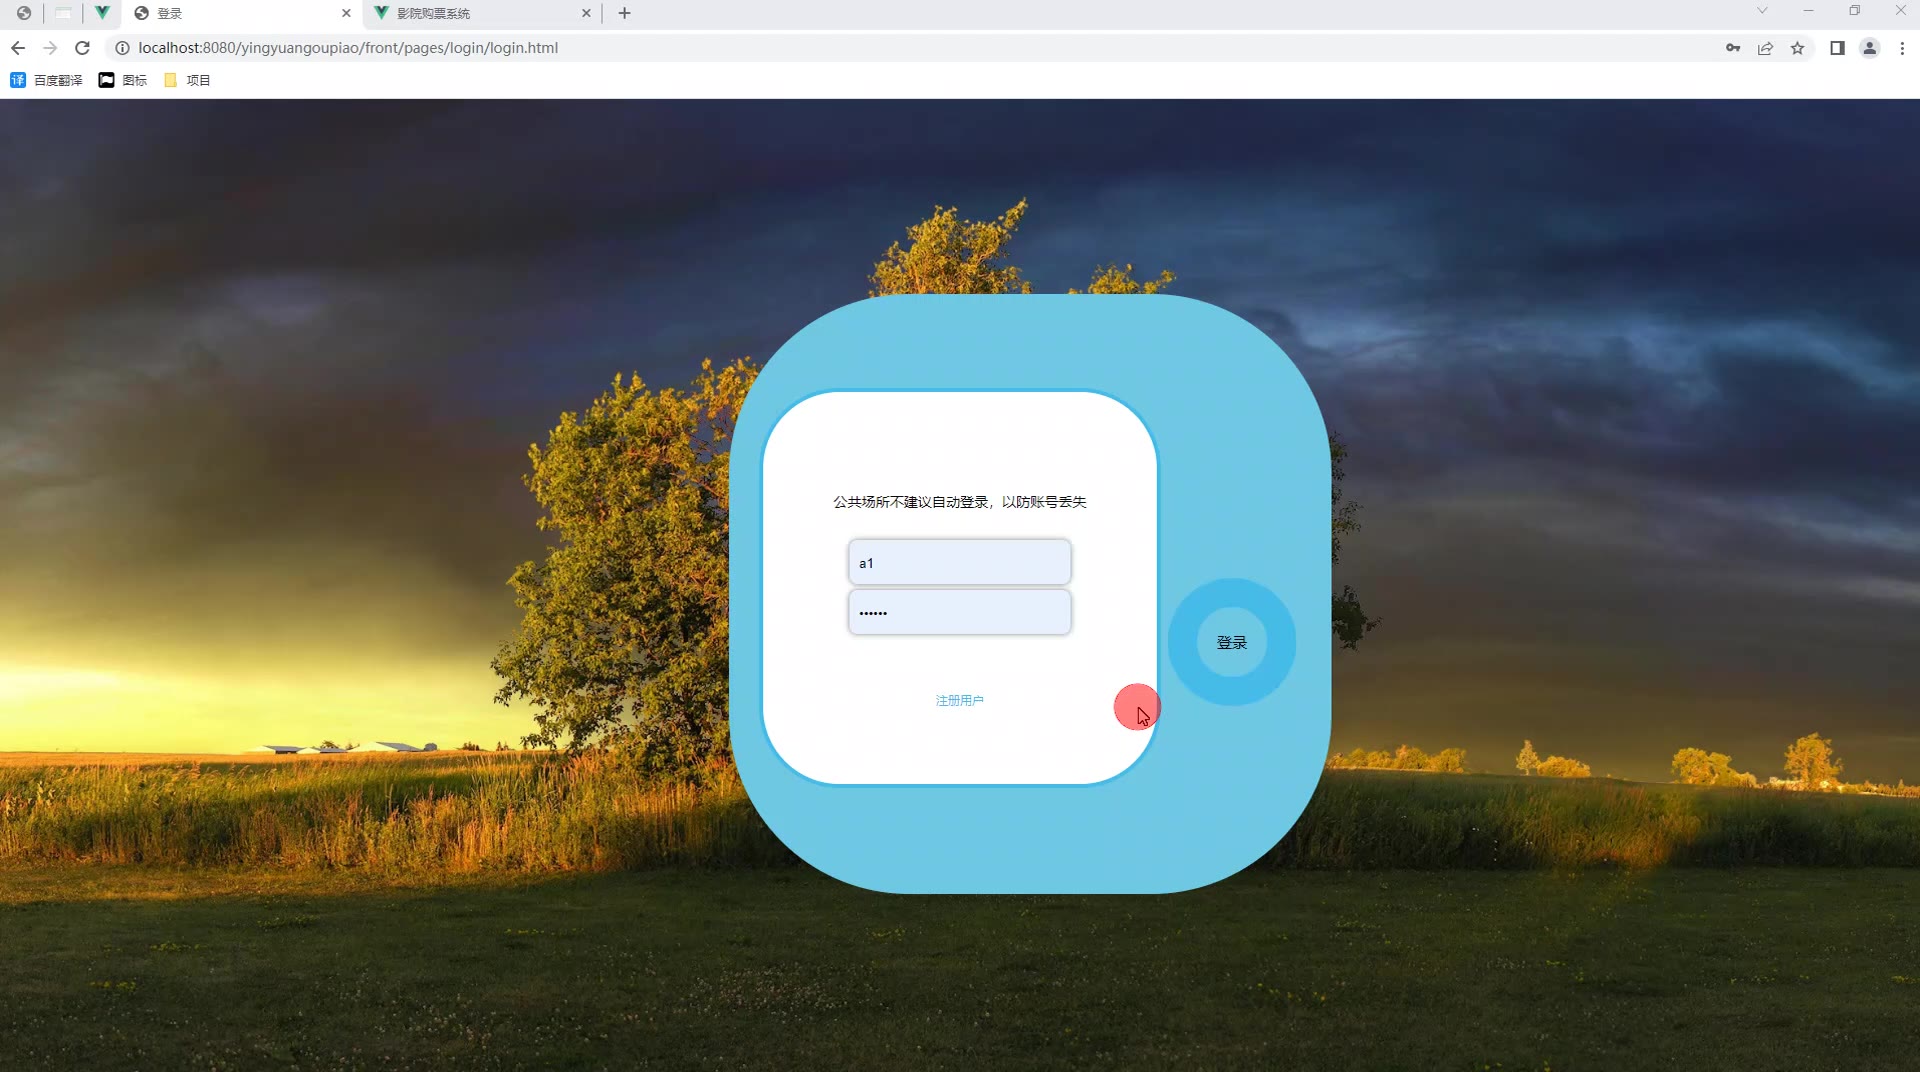The width and height of the screenshot is (1920, 1072).
Task: Reload the login page
Action: click(83, 48)
